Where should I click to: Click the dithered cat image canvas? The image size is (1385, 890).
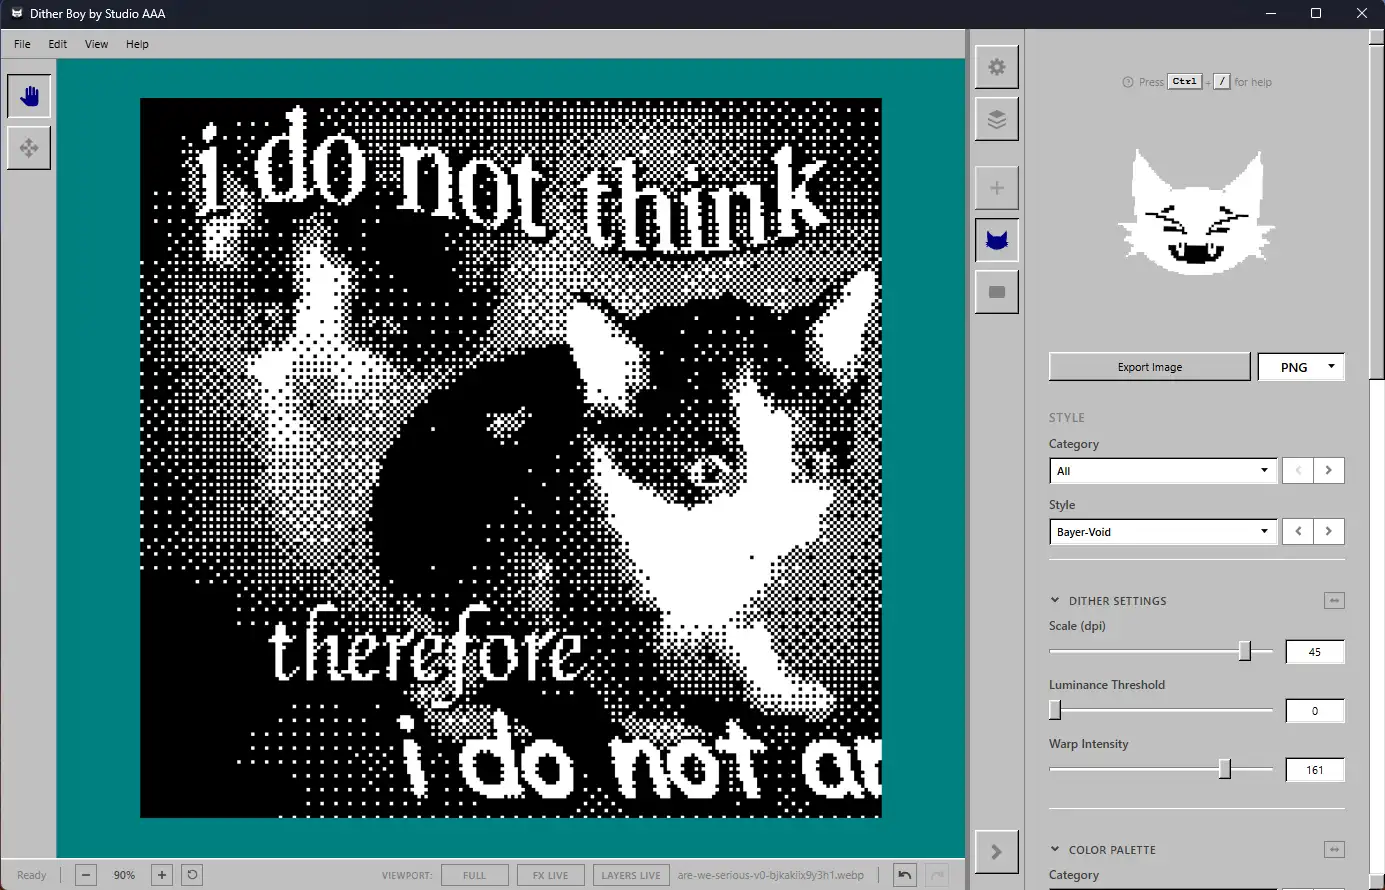tap(511, 458)
